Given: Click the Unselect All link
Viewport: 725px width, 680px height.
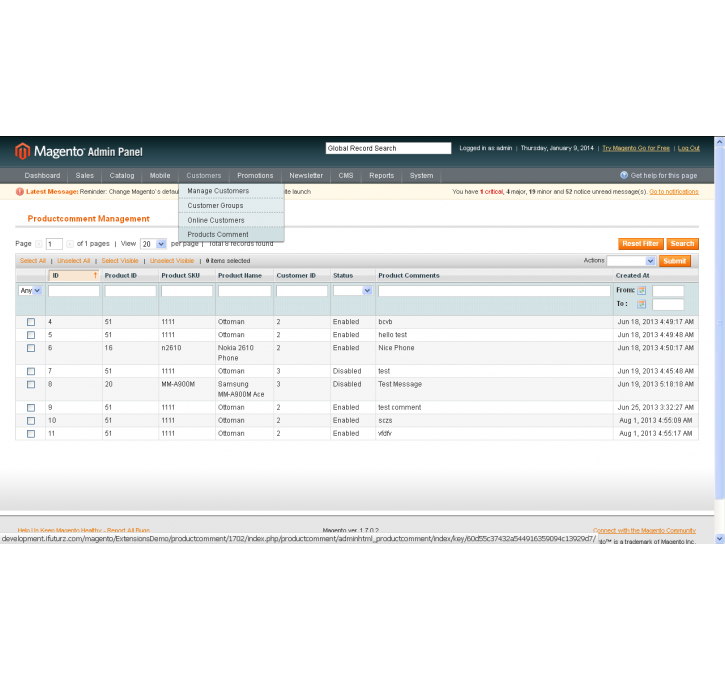Looking at the screenshot, I should pyautogui.click(x=74, y=261).
